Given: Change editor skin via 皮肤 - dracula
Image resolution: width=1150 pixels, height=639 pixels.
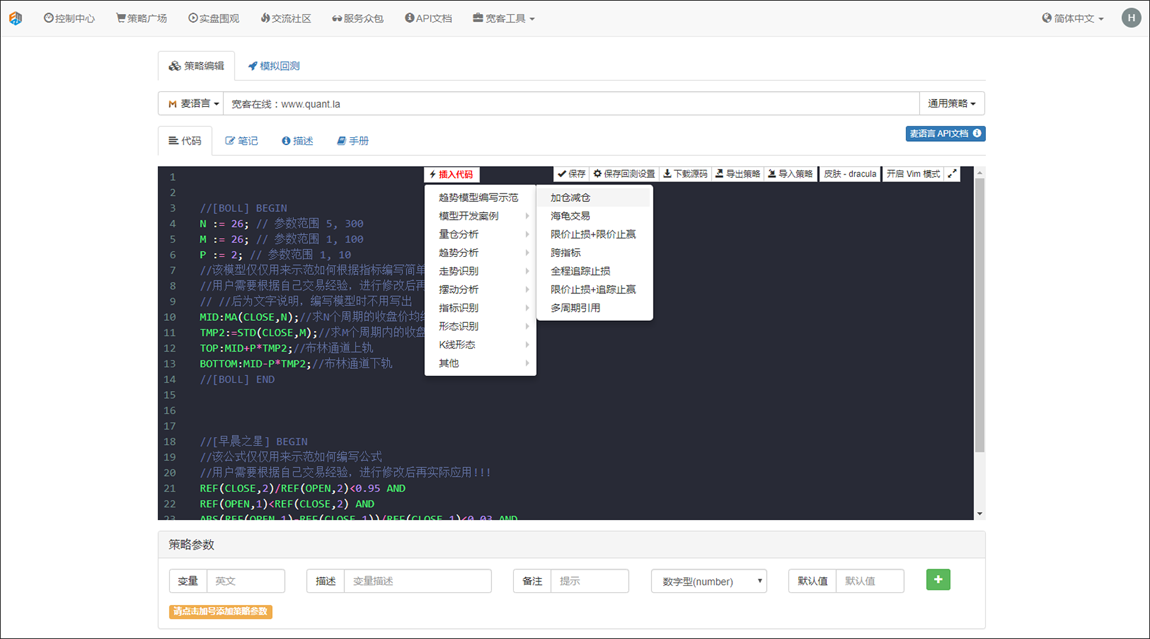Looking at the screenshot, I should (849, 174).
